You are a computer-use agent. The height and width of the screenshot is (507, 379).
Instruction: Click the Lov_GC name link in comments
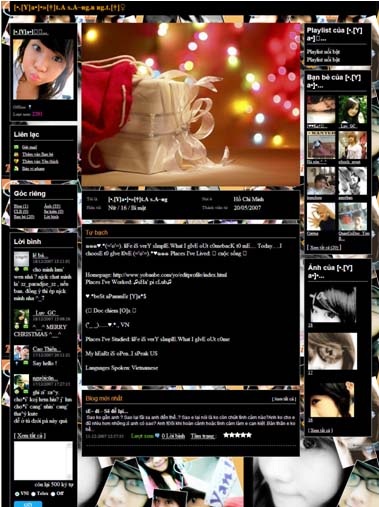point(46,313)
